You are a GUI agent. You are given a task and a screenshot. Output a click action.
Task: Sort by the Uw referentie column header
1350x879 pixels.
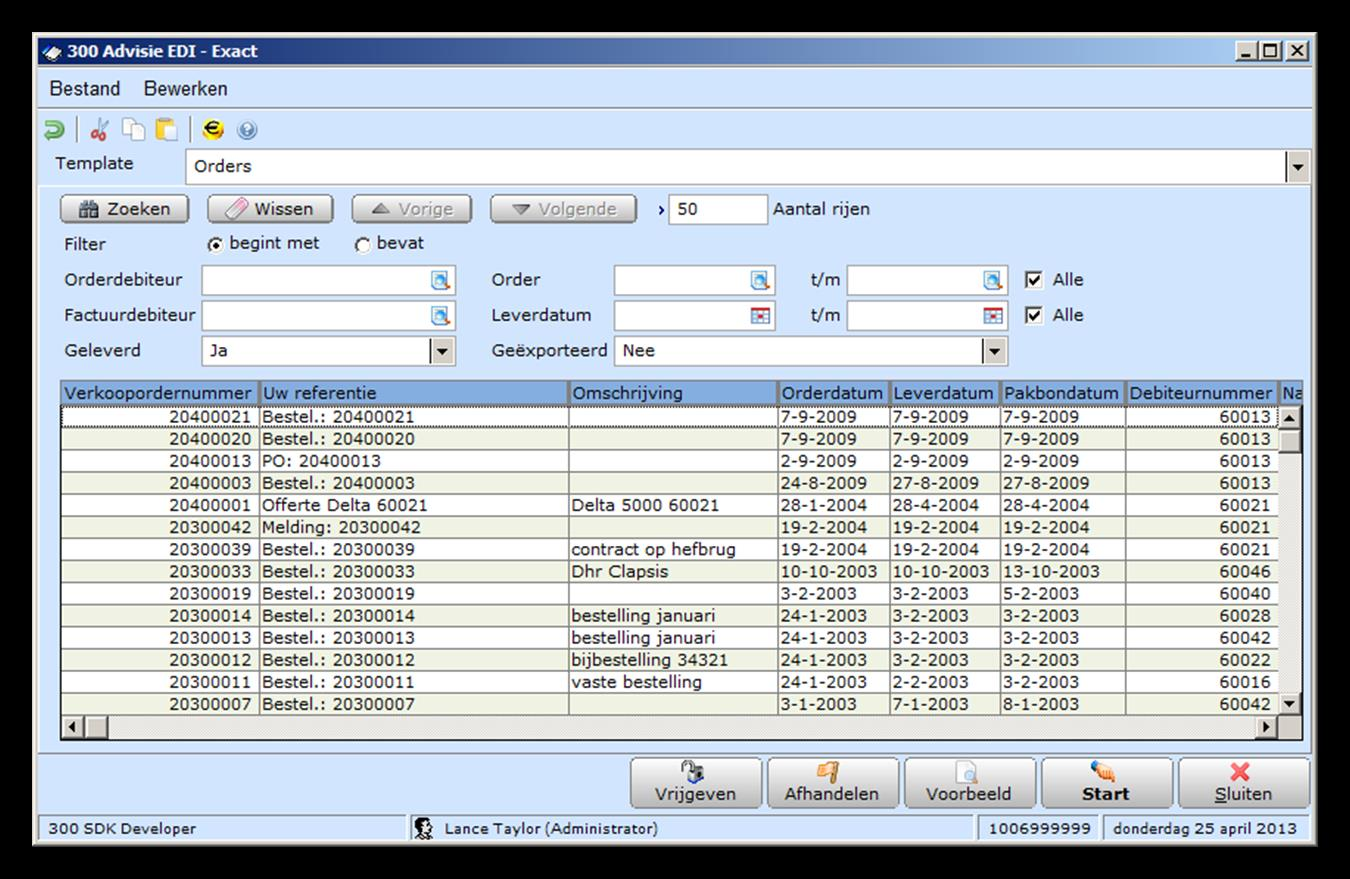tap(414, 393)
